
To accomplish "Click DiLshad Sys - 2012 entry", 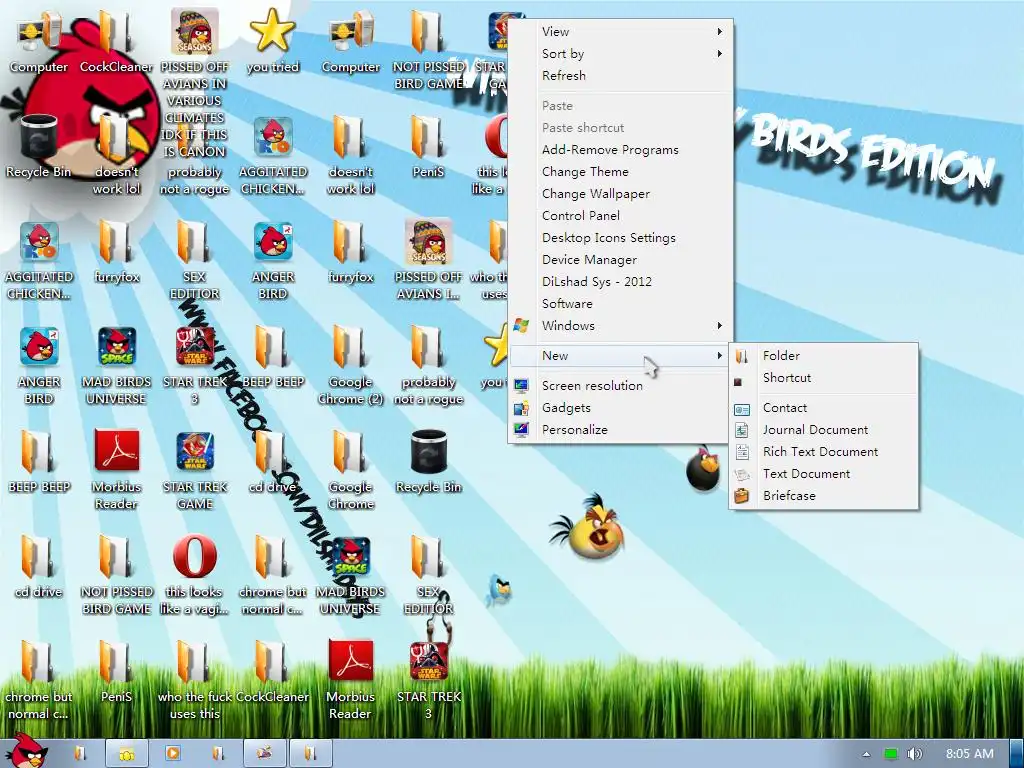I will click(620, 282).
